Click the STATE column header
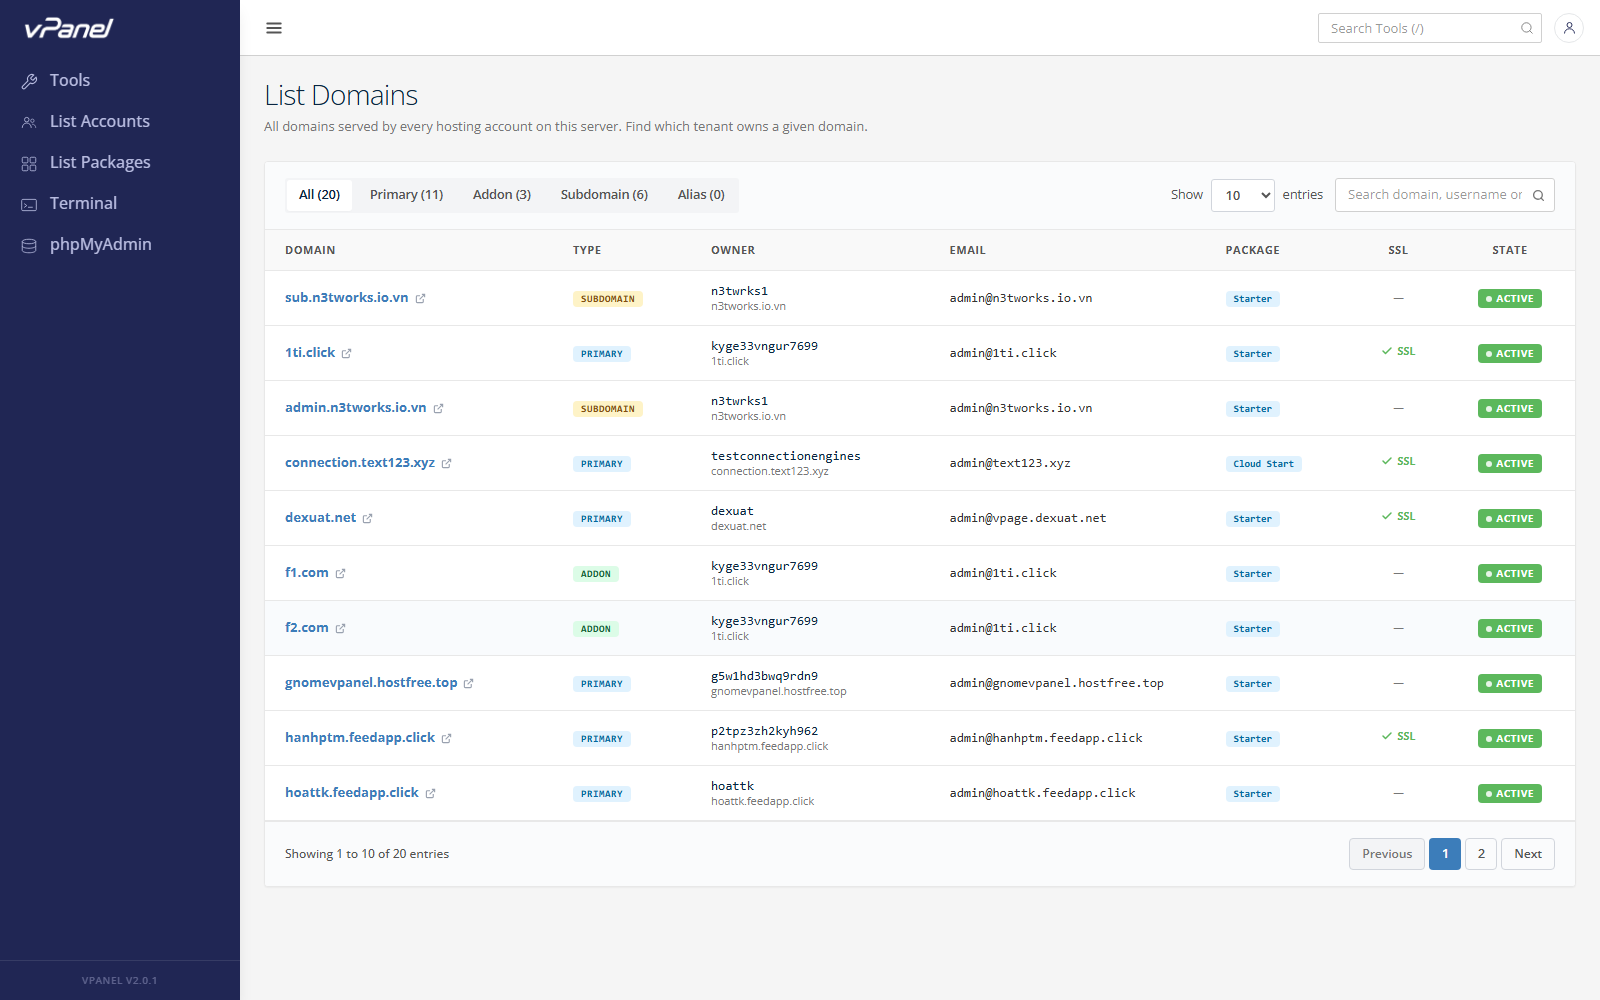The height and width of the screenshot is (1000, 1600). [1509, 250]
